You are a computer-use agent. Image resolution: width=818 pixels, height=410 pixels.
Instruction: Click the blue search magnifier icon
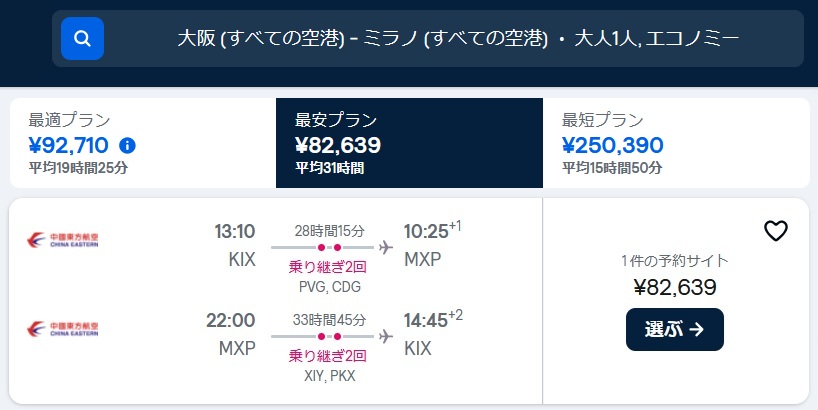(x=83, y=39)
